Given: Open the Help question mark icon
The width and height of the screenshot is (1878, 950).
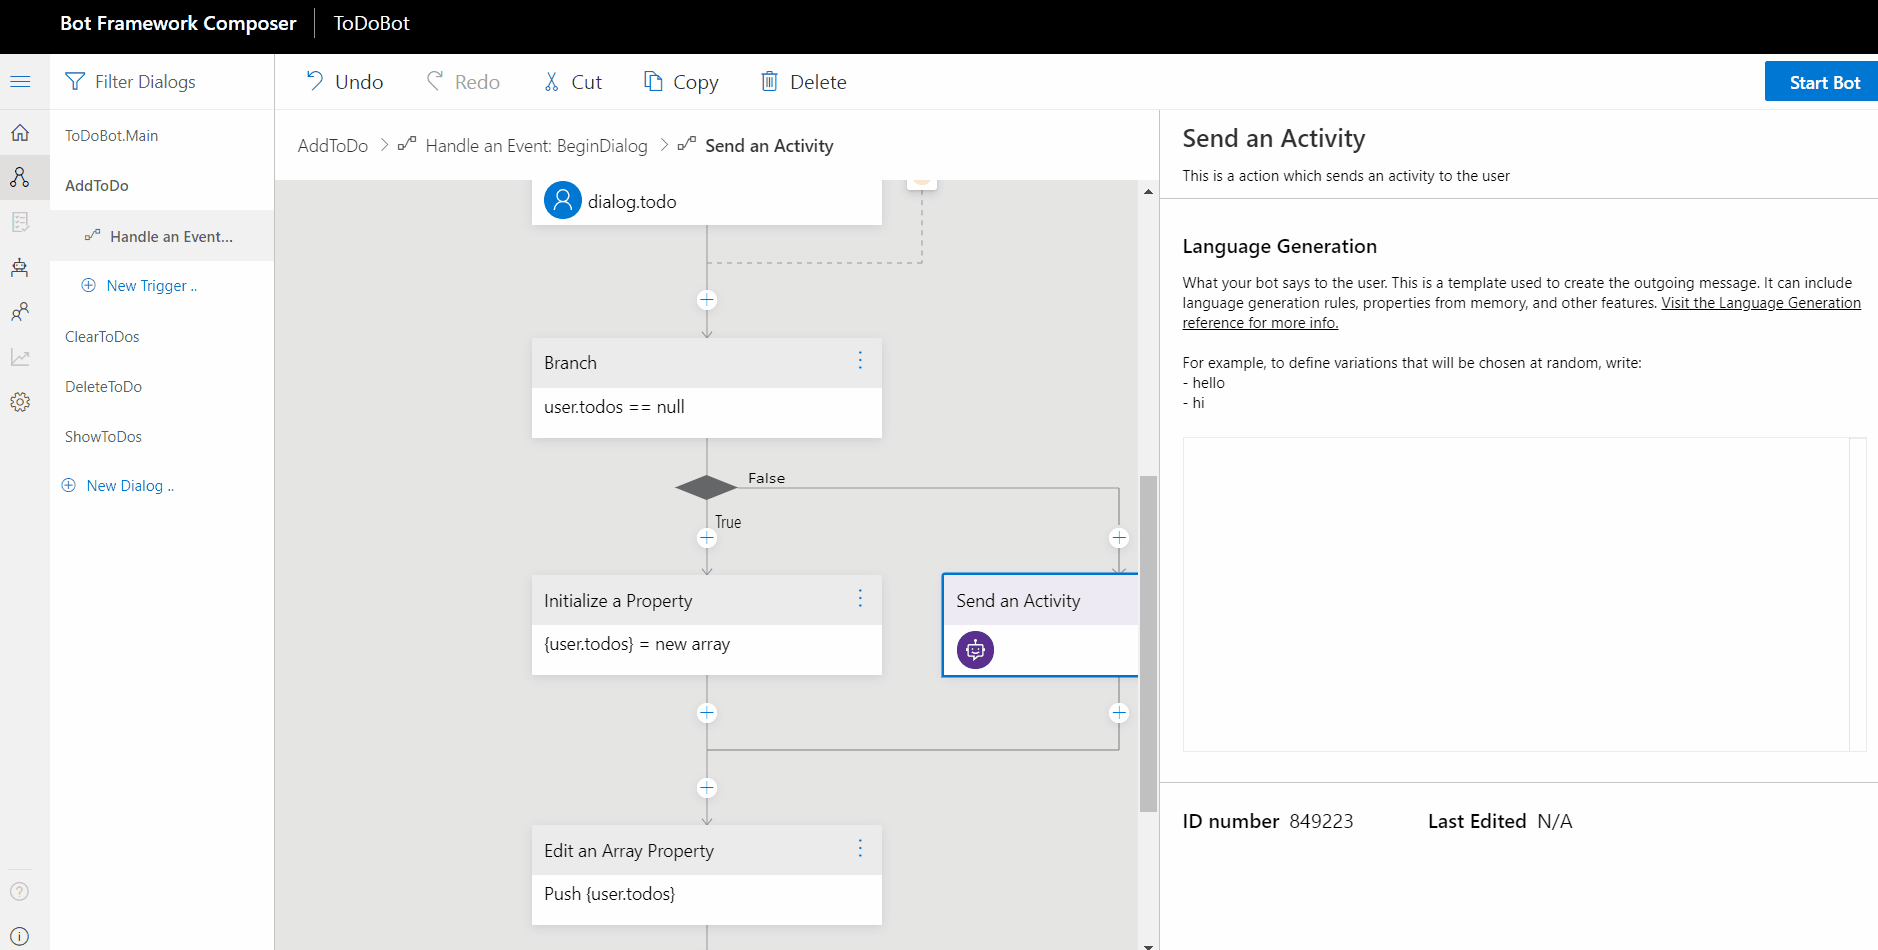Looking at the screenshot, I should coord(20,891).
